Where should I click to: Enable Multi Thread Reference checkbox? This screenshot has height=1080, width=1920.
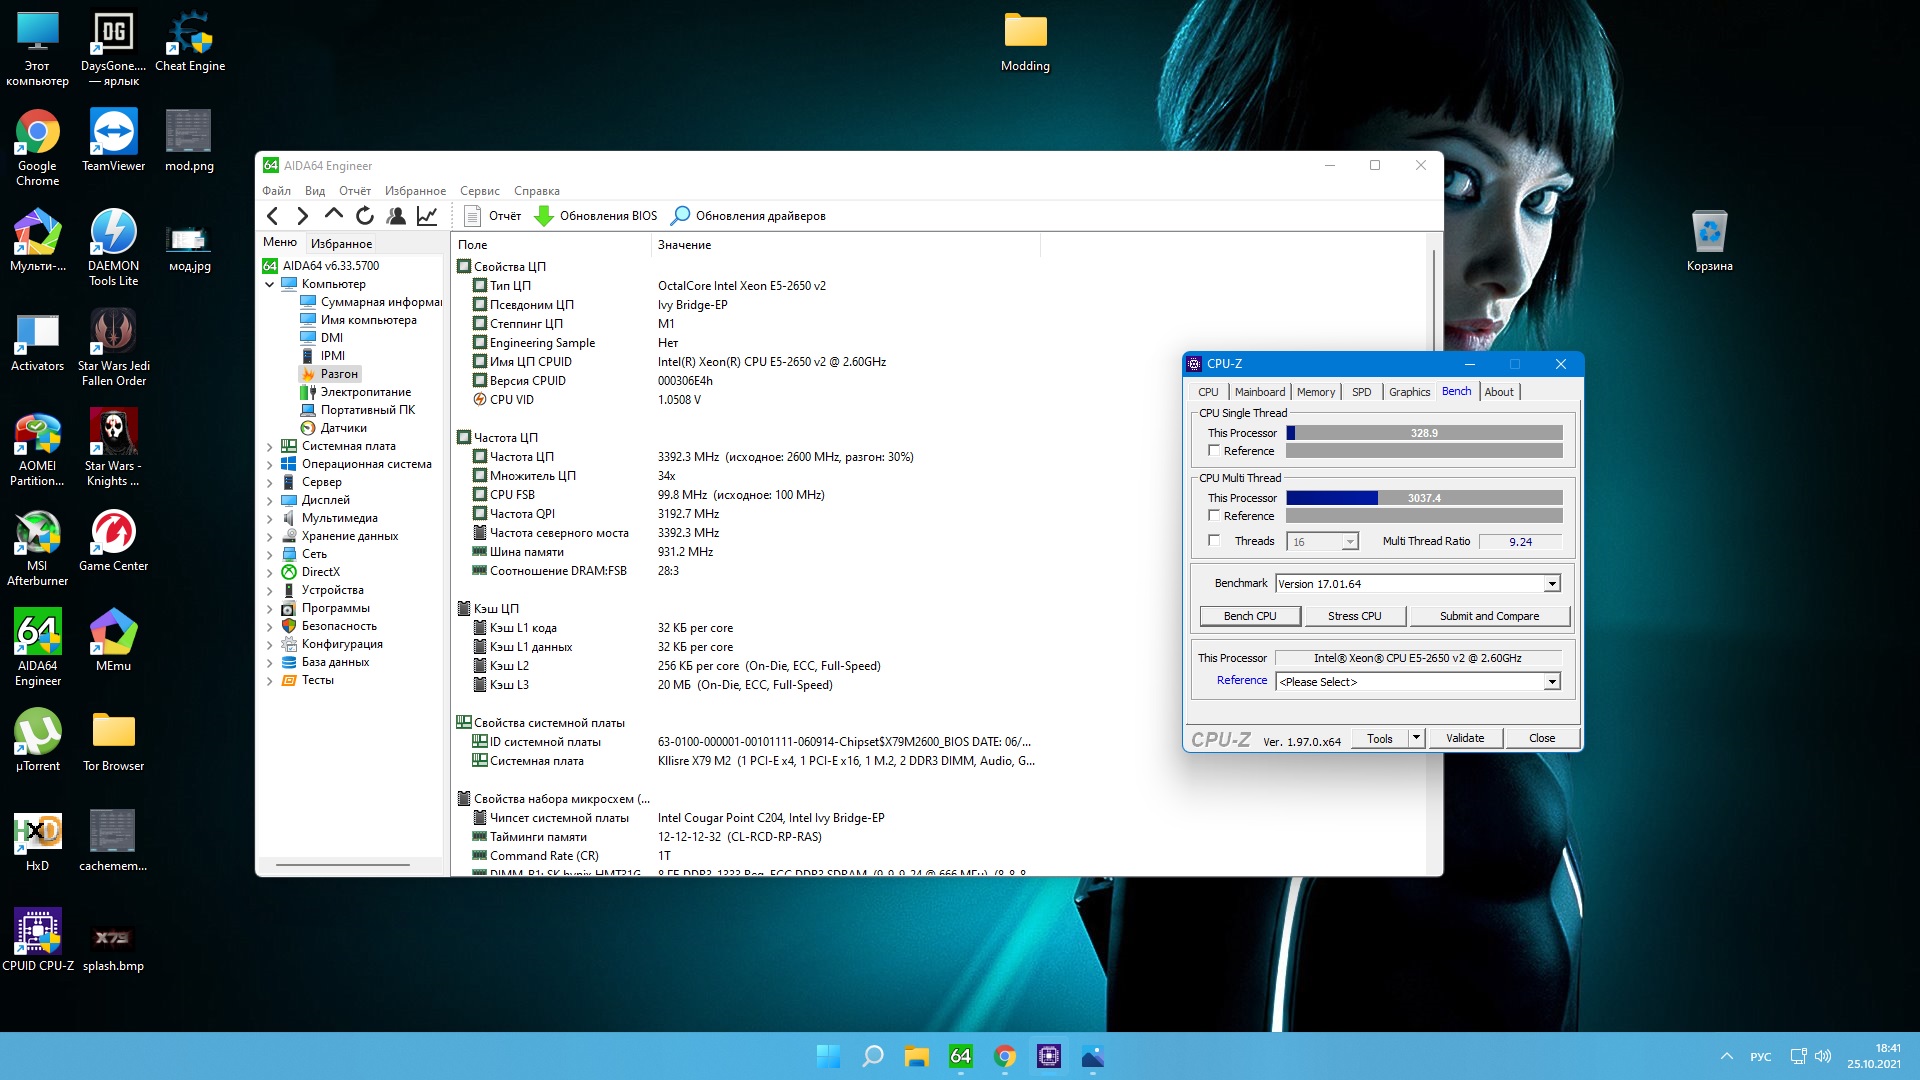1214,516
